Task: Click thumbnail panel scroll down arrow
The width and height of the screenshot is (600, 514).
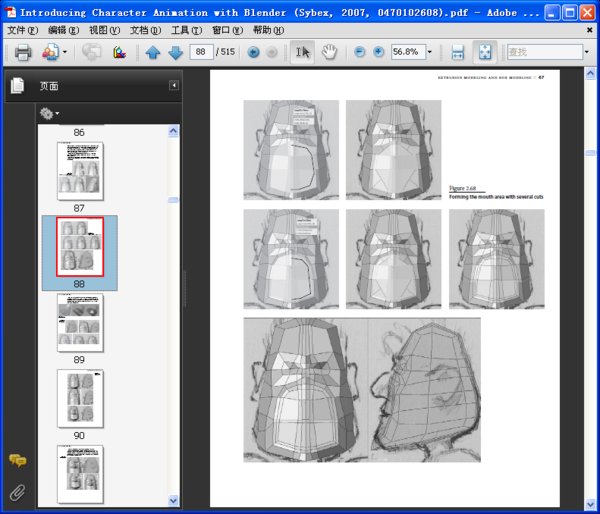Action: coord(173,500)
